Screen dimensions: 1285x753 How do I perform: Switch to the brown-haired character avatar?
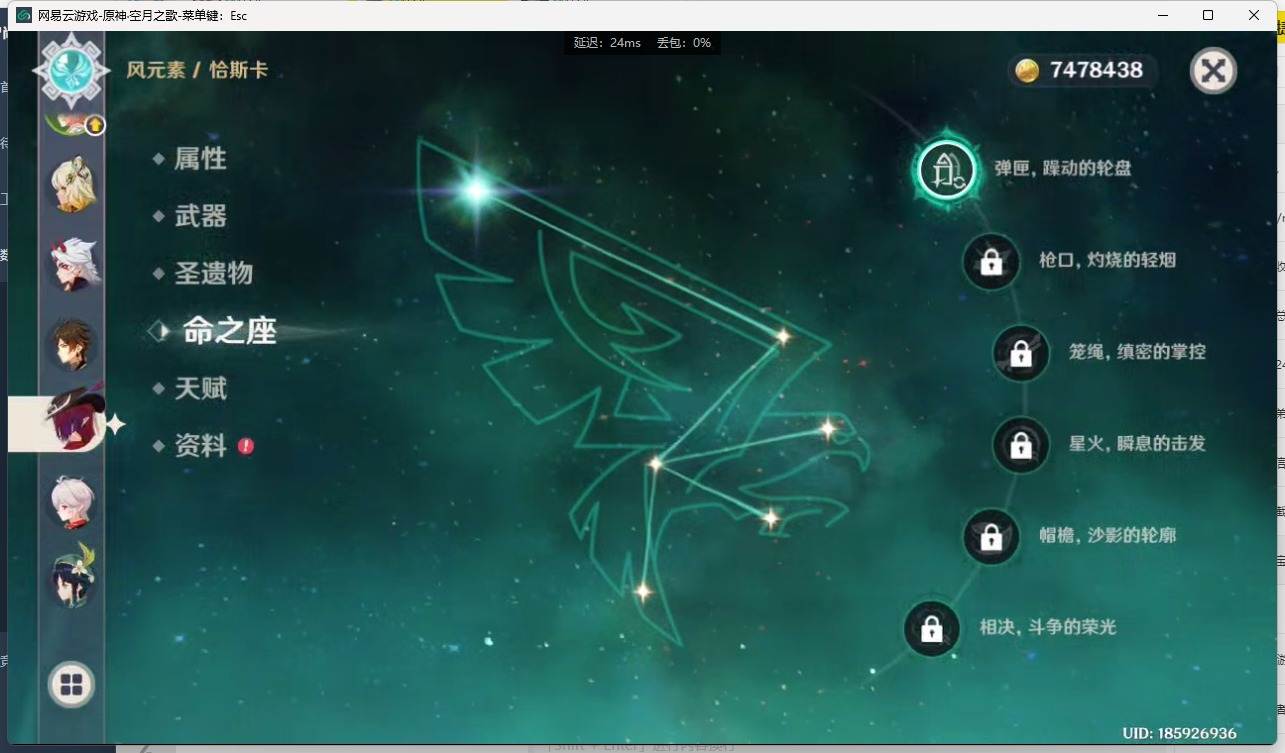(x=72, y=344)
